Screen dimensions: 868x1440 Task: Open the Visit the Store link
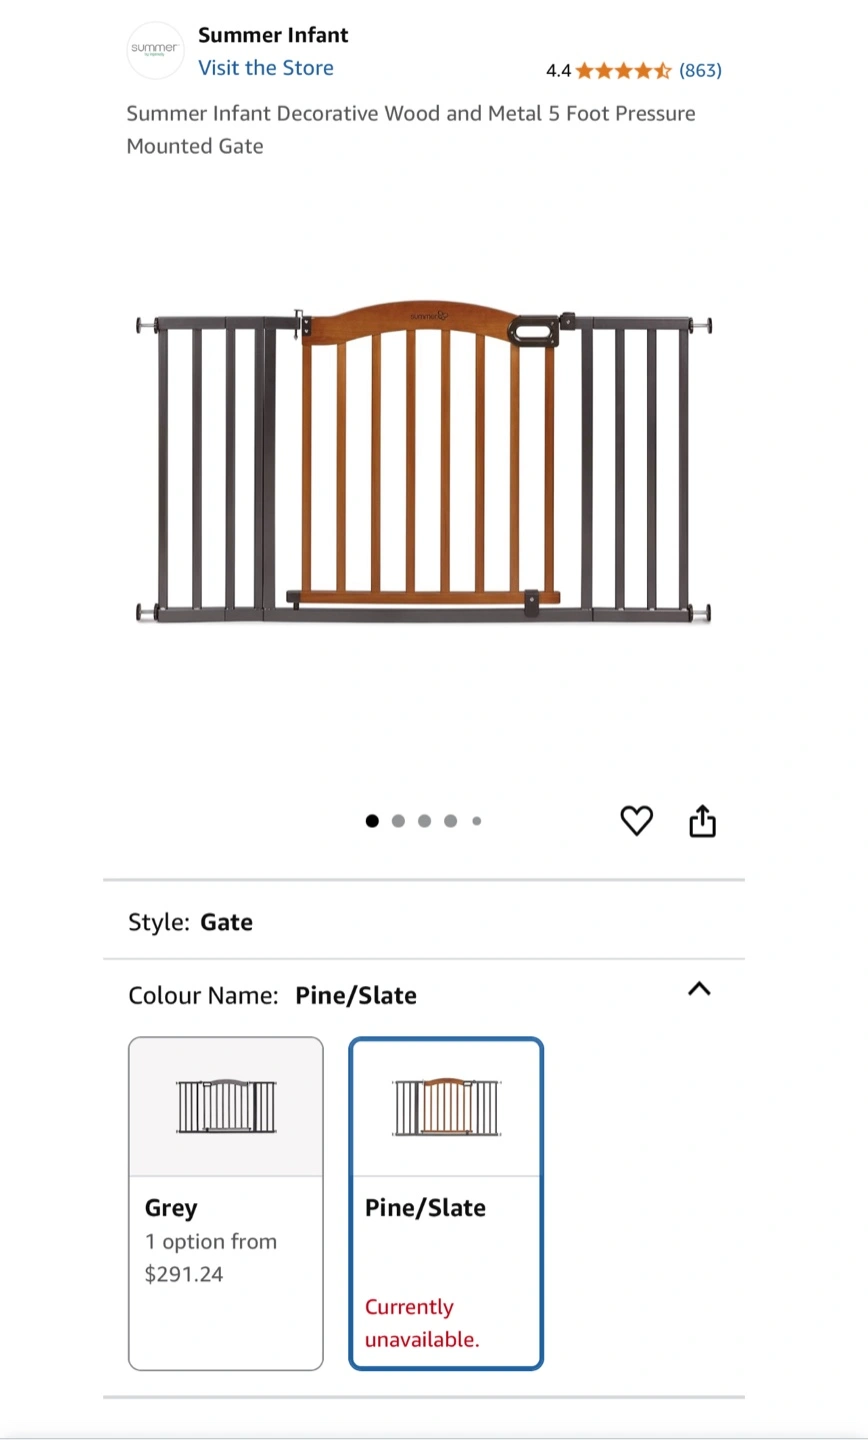coord(266,68)
